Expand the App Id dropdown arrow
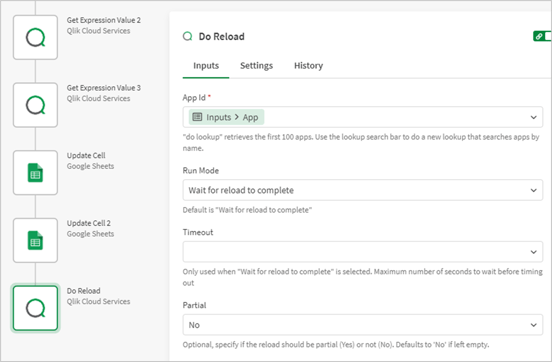Screen dimensions: 552x362 pos(533,117)
